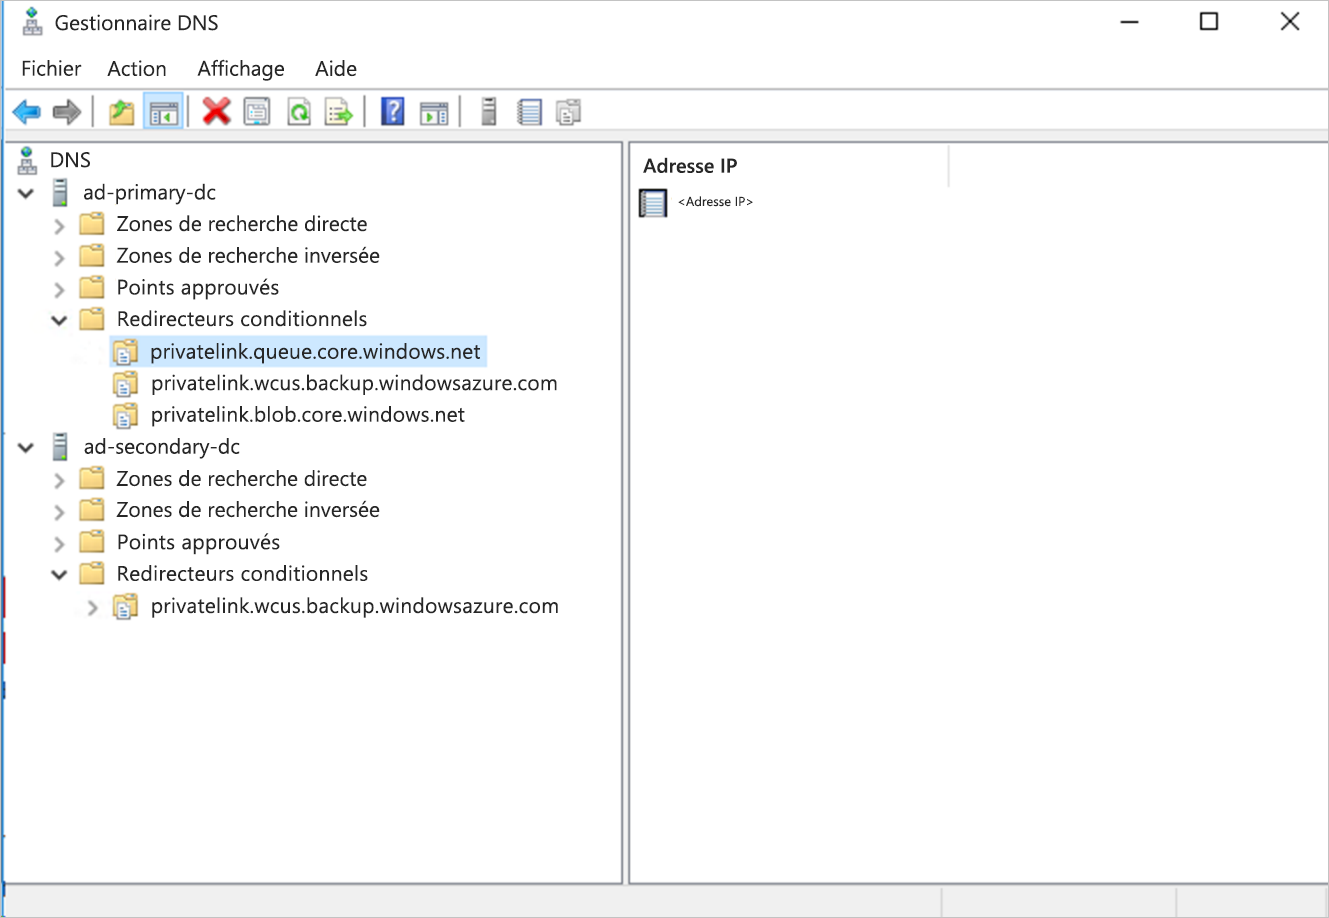Toggle the Show/Hide Console Tree button
The height and width of the screenshot is (918, 1329).
163,111
